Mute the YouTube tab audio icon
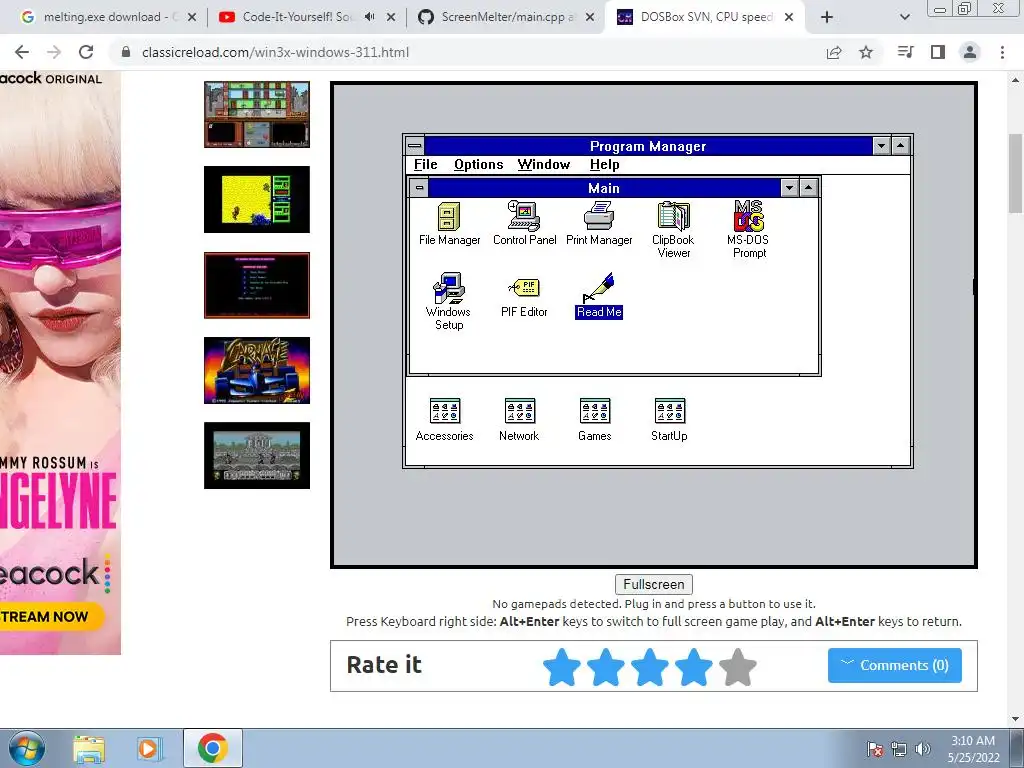 click(x=370, y=17)
